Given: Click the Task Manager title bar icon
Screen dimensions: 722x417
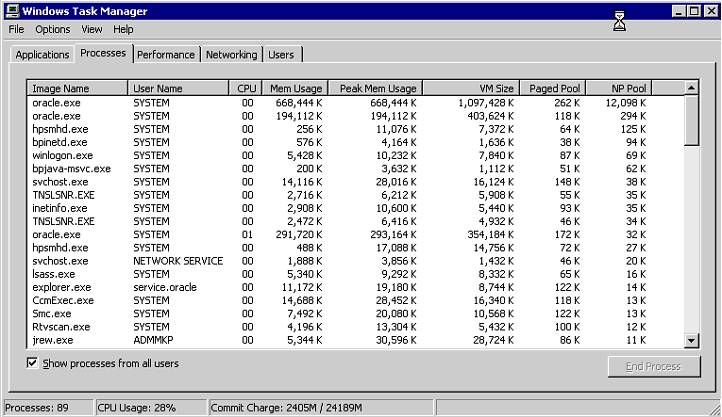Looking at the screenshot, I should (x=13, y=11).
